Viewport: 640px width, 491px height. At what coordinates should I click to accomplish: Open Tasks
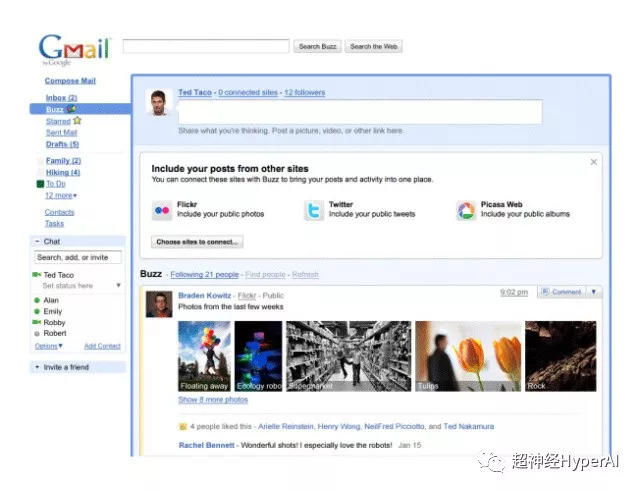[54, 224]
